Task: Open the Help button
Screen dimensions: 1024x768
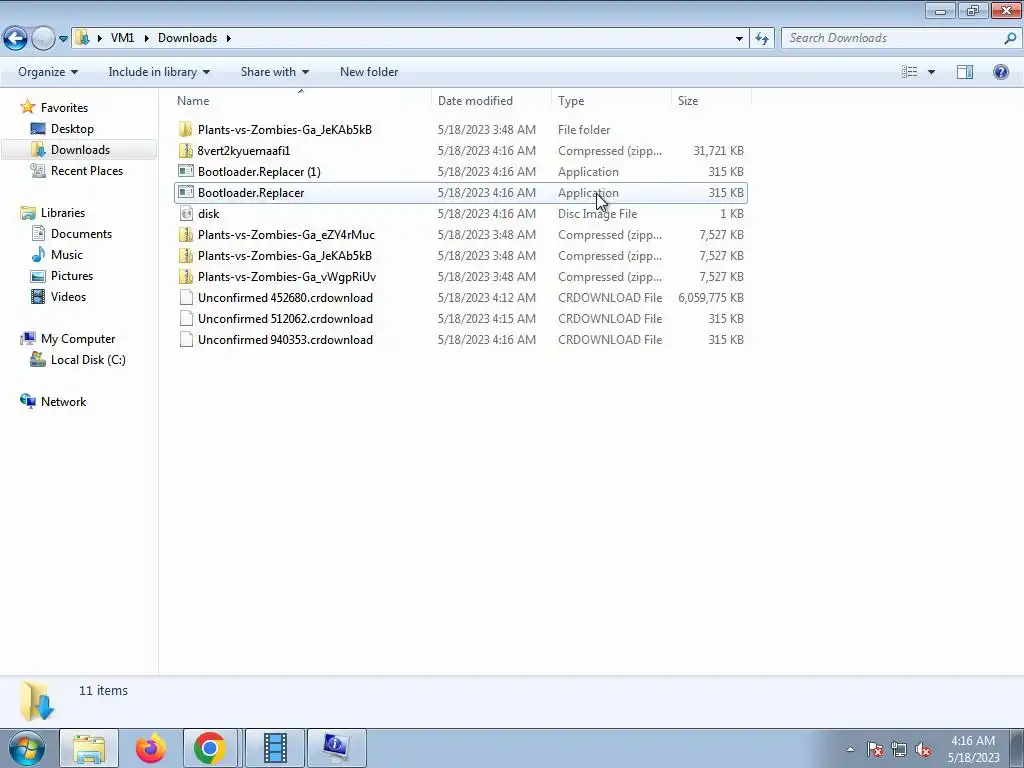Action: tap(1000, 72)
